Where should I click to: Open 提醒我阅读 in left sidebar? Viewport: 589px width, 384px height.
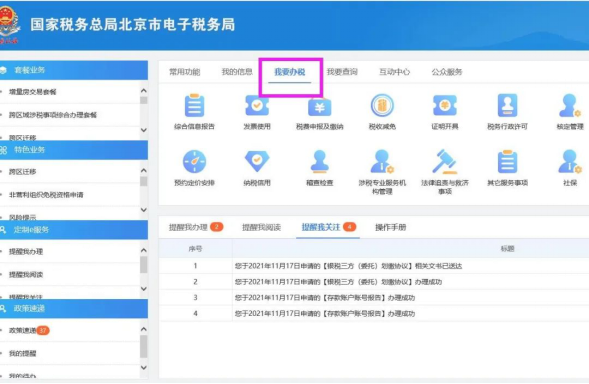26,275
